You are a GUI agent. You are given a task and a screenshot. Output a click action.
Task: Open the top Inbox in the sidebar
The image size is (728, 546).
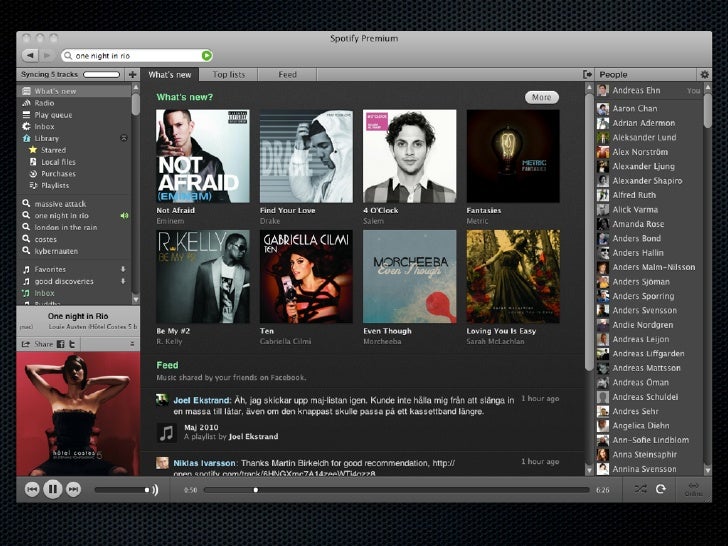click(x=44, y=126)
